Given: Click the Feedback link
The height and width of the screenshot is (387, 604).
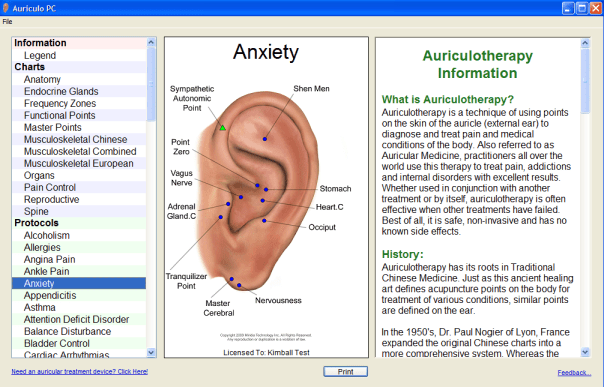Looking at the screenshot, I should pyautogui.click(x=574, y=373).
